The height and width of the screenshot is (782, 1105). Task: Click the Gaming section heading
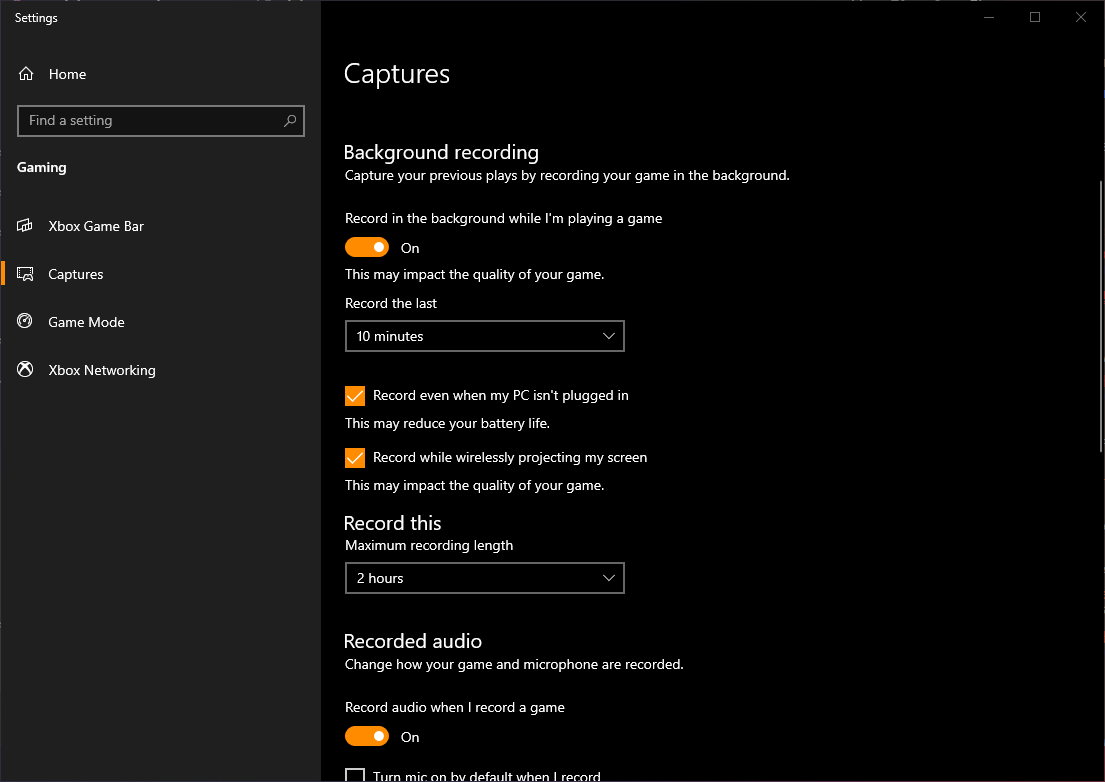point(42,167)
